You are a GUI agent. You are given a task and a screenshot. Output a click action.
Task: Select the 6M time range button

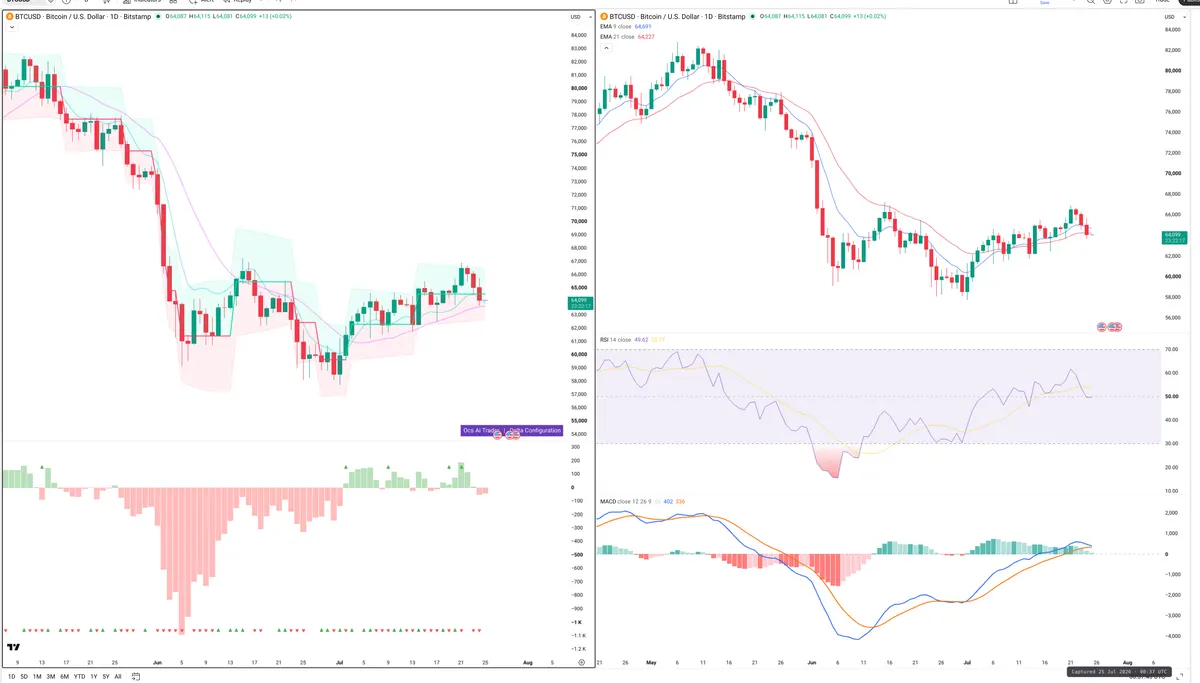(64, 677)
